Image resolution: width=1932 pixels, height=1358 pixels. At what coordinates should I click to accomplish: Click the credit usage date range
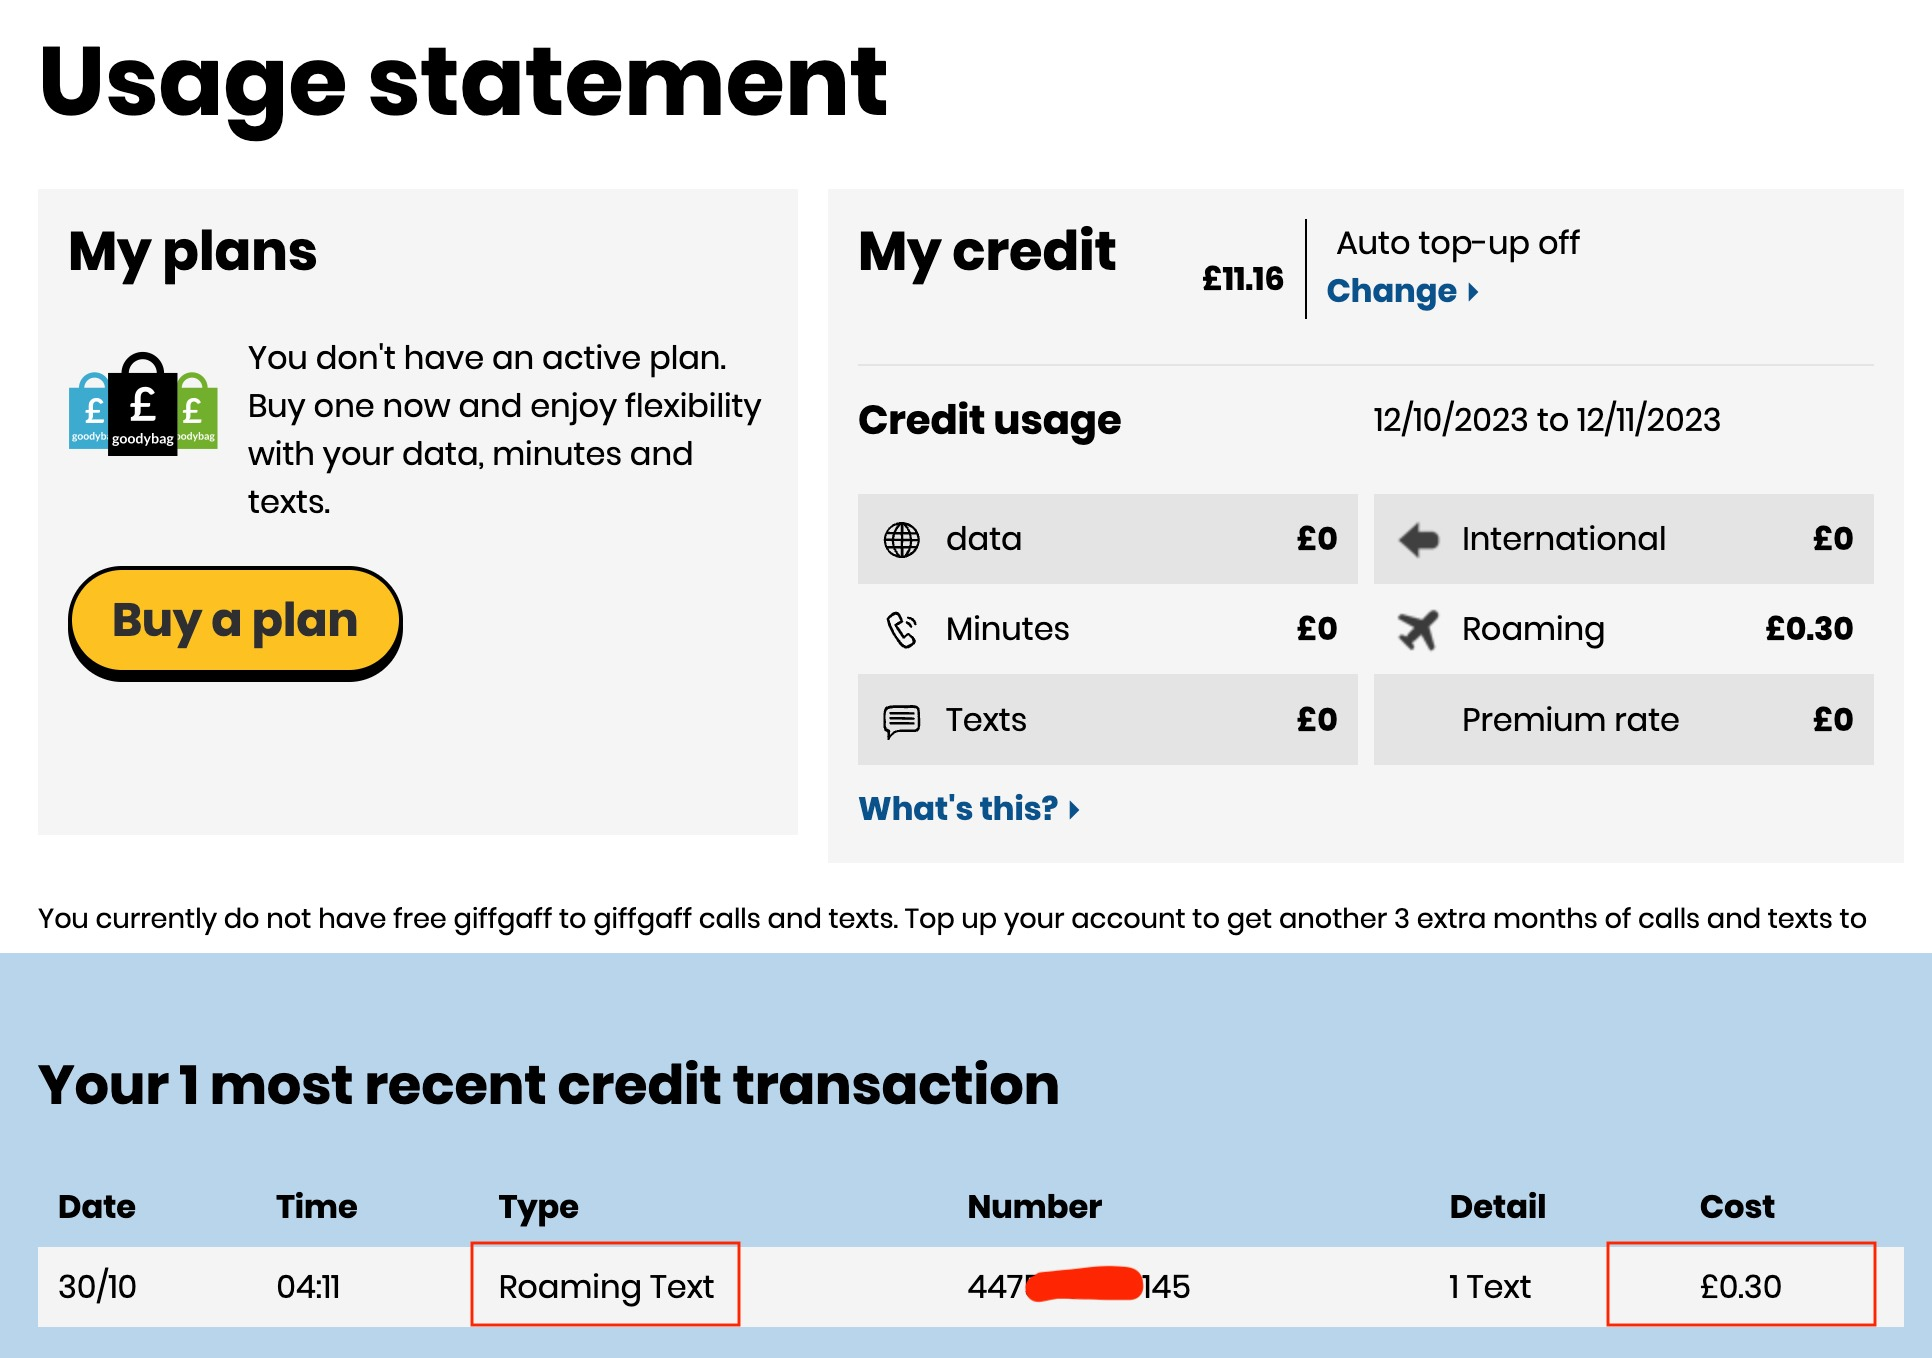[x=1546, y=420]
